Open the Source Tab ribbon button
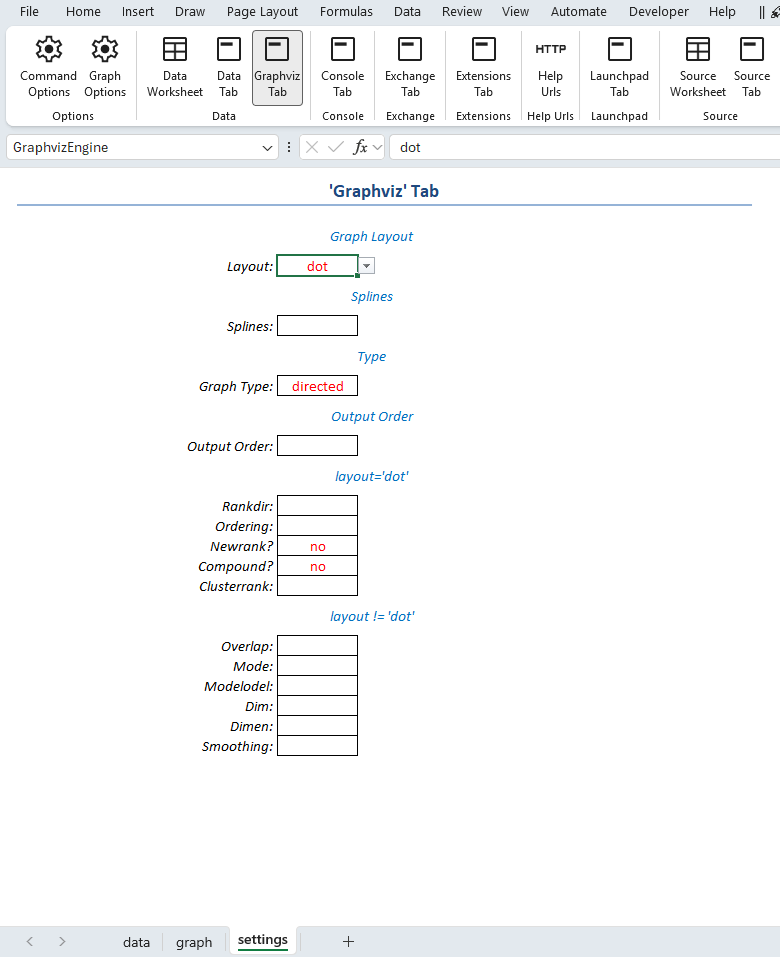Image resolution: width=780 pixels, height=957 pixels. tap(751, 67)
